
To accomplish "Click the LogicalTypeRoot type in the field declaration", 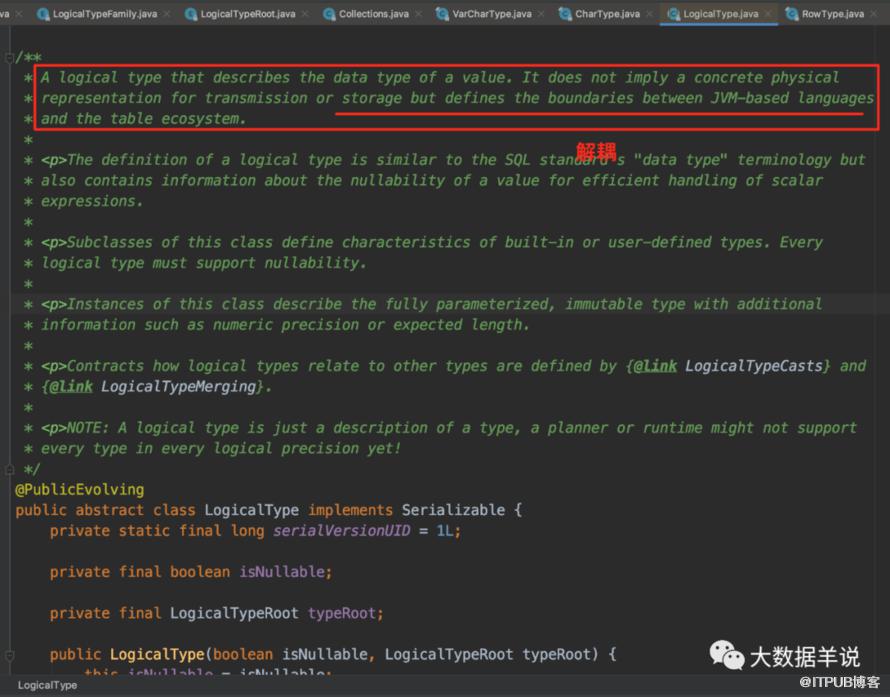I will pos(234,613).
